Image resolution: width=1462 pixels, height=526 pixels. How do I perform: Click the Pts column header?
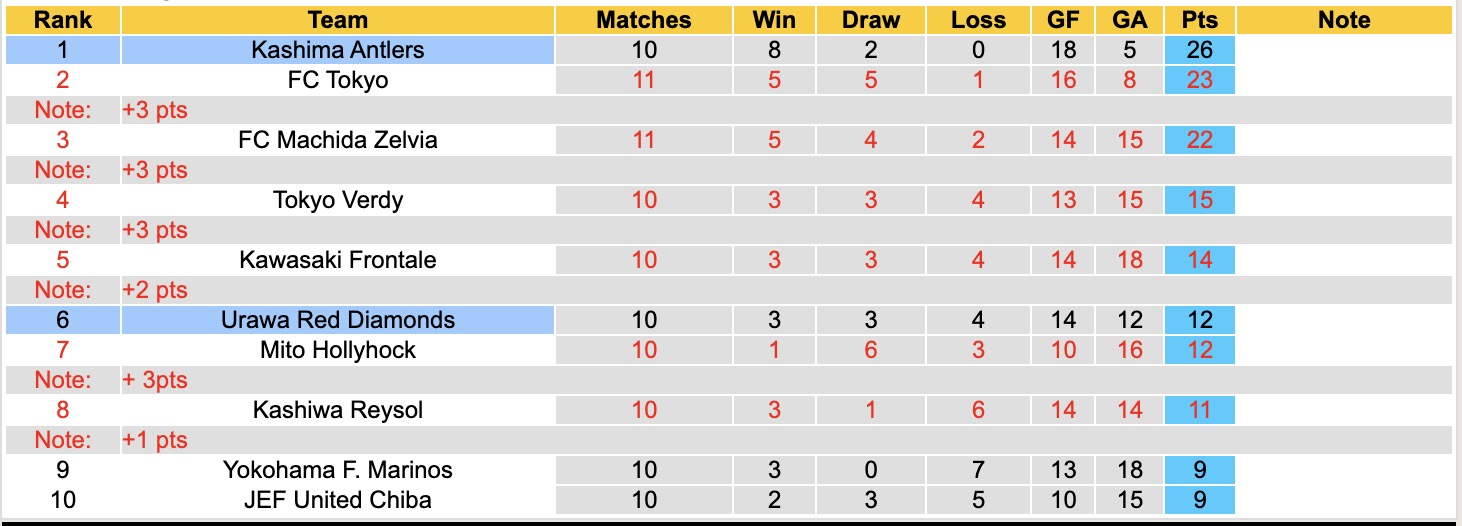pos(1199,20)
